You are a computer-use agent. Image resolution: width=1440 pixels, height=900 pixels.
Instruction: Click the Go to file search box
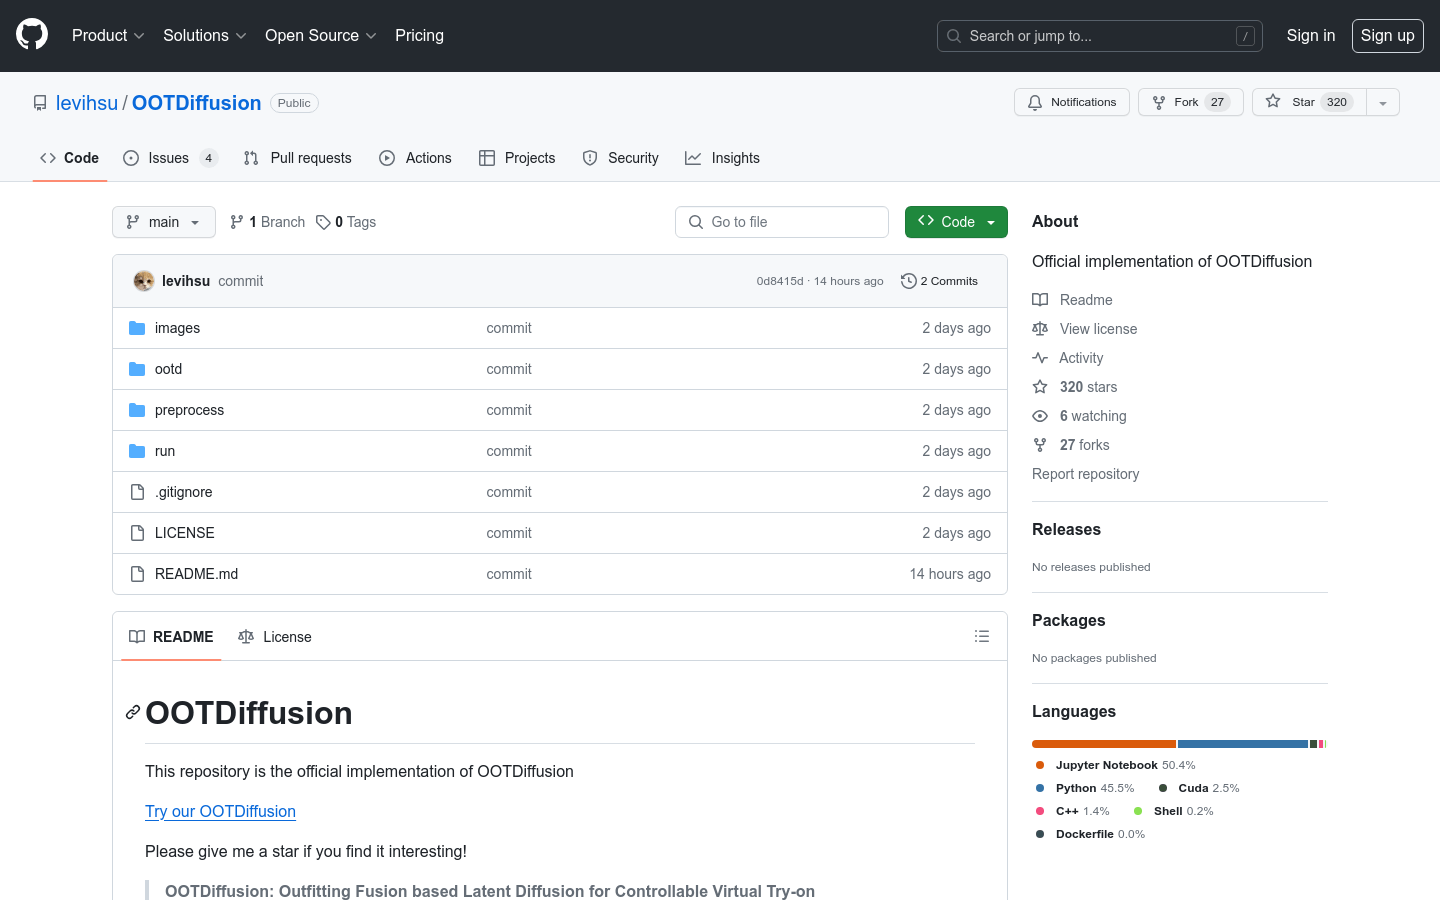pos(782,222)
